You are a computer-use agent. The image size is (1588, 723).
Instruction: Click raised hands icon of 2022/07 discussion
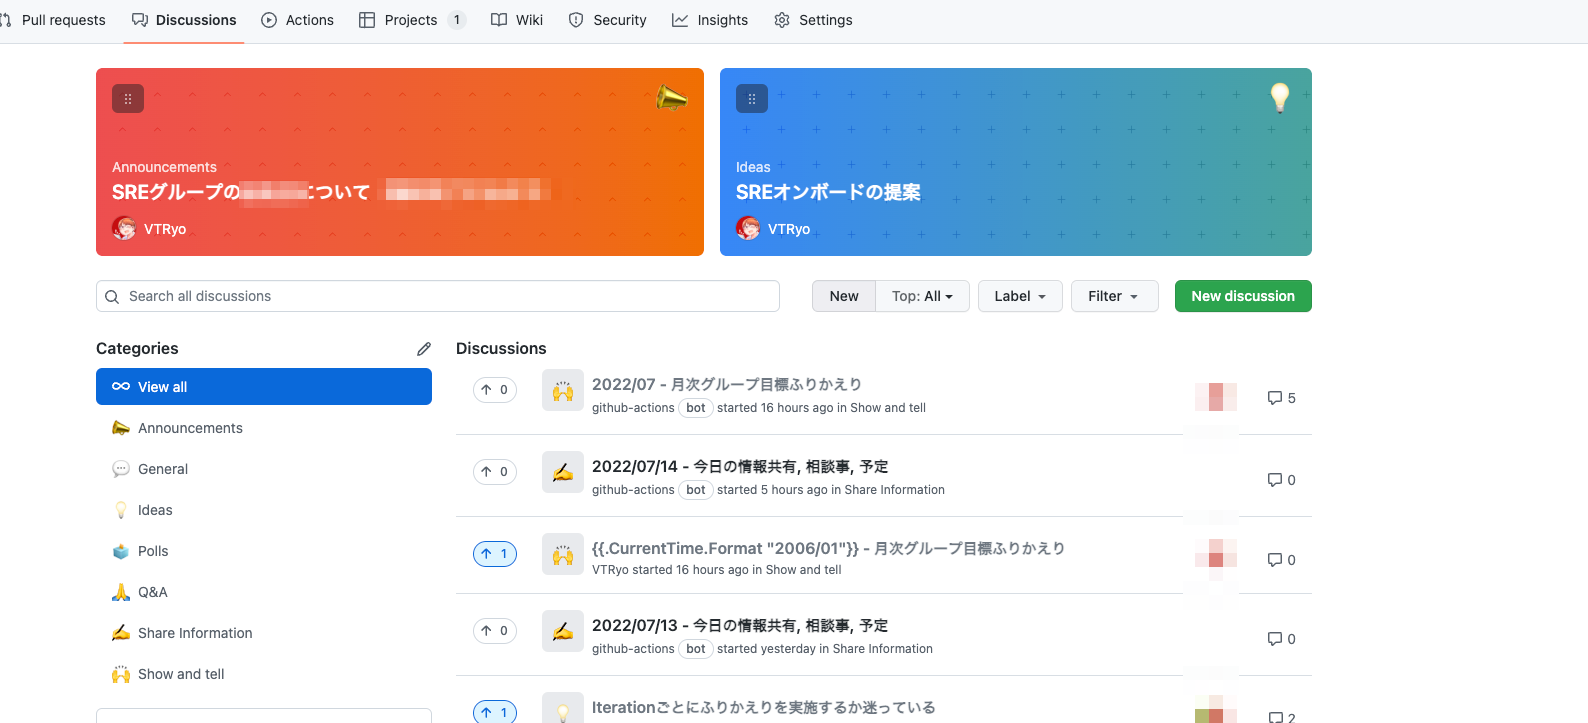(563, 390)
